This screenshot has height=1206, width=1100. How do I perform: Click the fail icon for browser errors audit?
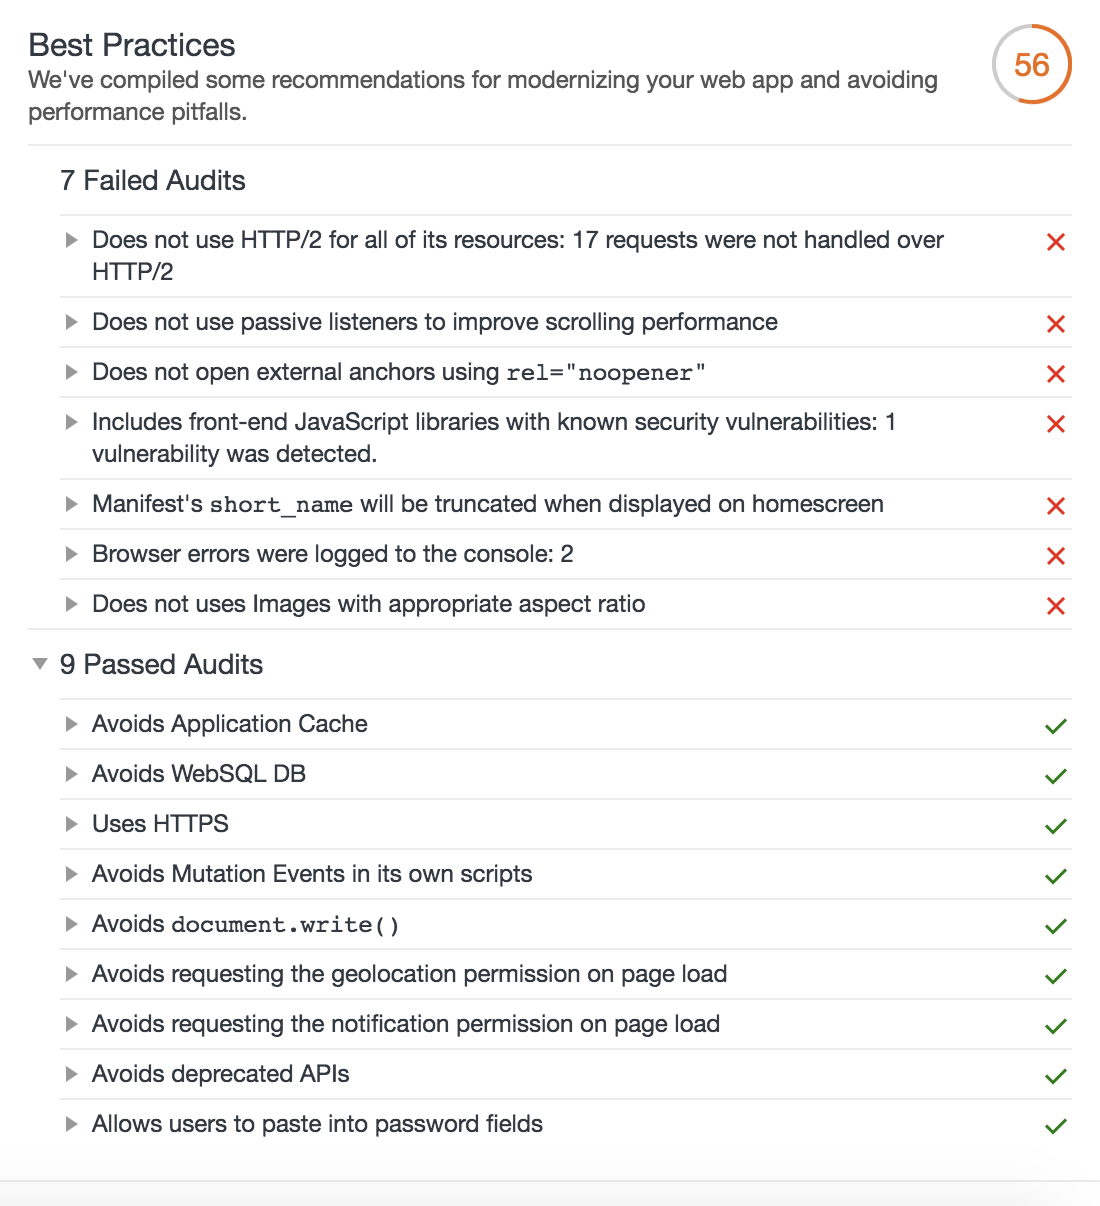(x=1055, y=556)
